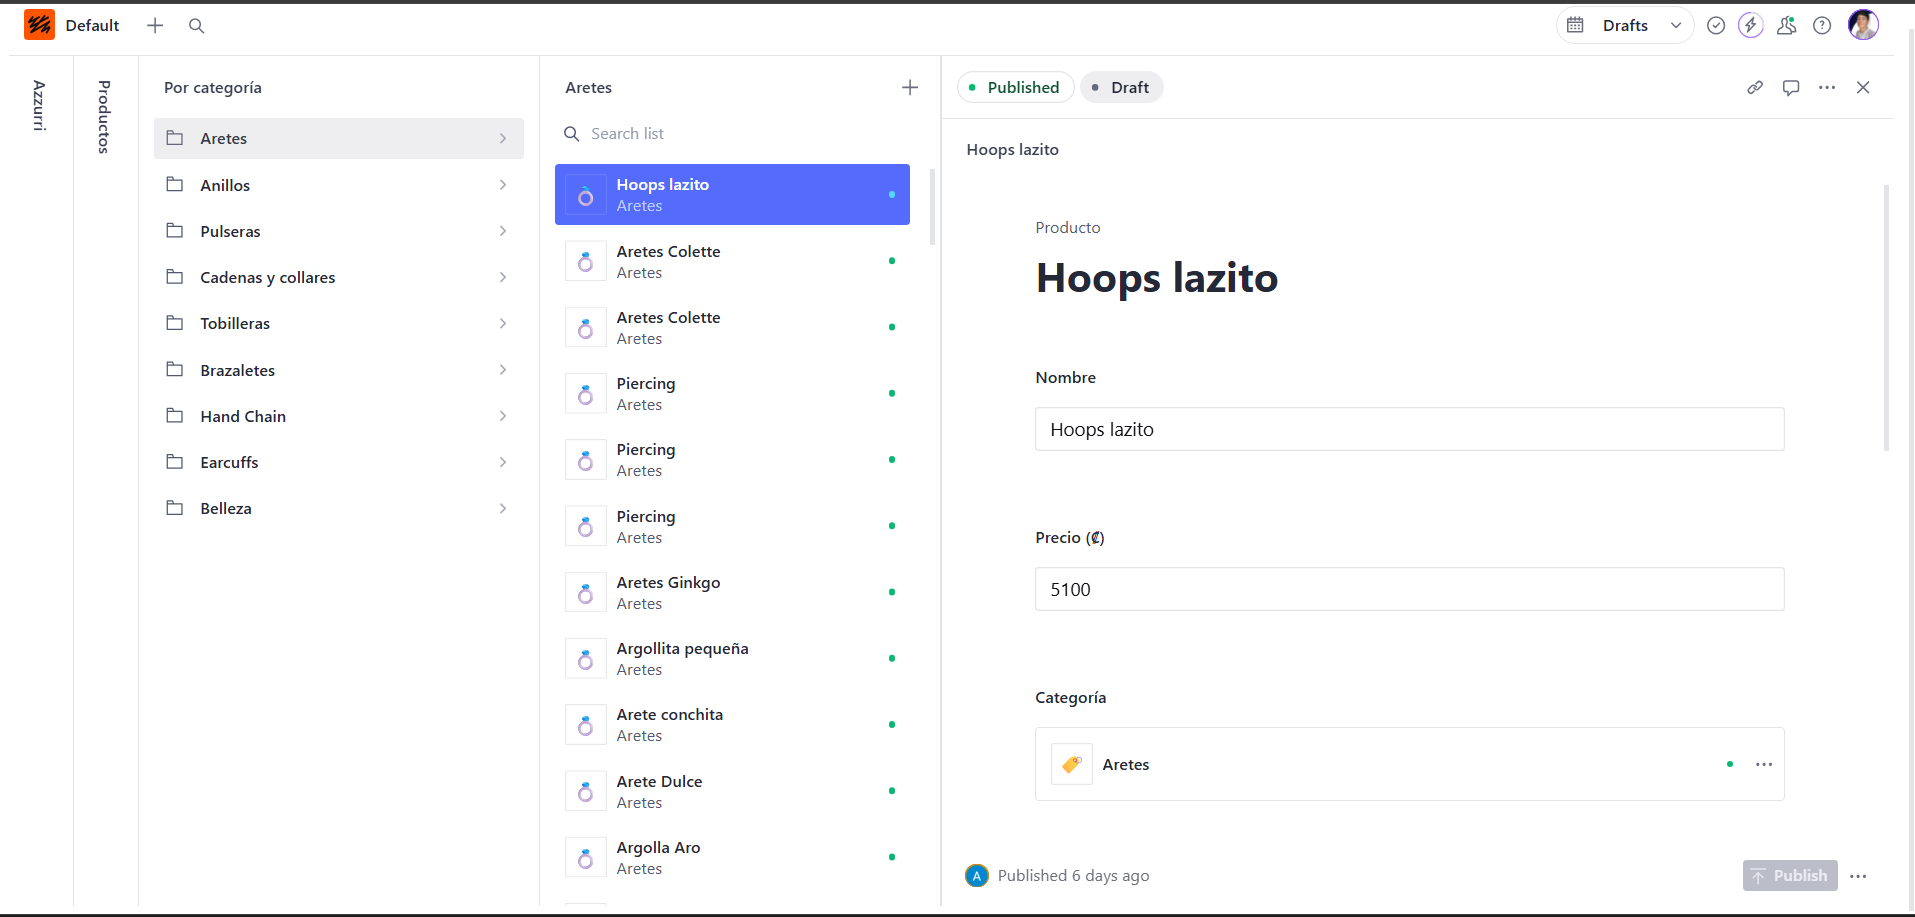Screen dimensions: 1915x917
Task: Open the Aretes reference options menu
Action: click(x=1764, y=765)
